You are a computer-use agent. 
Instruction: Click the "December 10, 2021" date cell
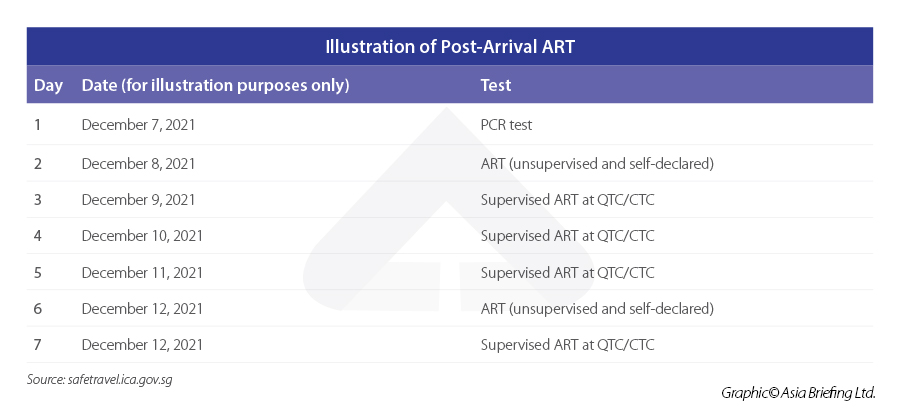(142, 236)
